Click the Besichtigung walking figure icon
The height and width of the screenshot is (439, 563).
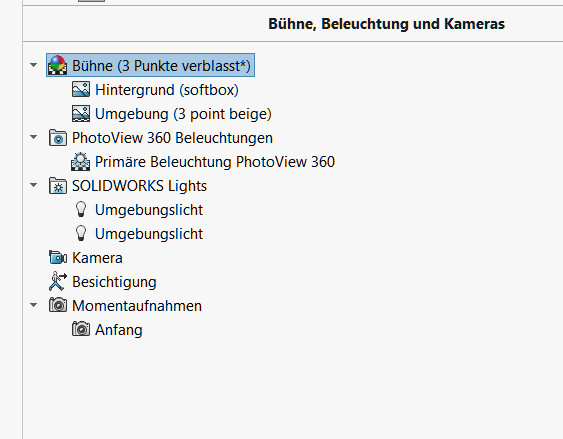click(x=58, y=281)
